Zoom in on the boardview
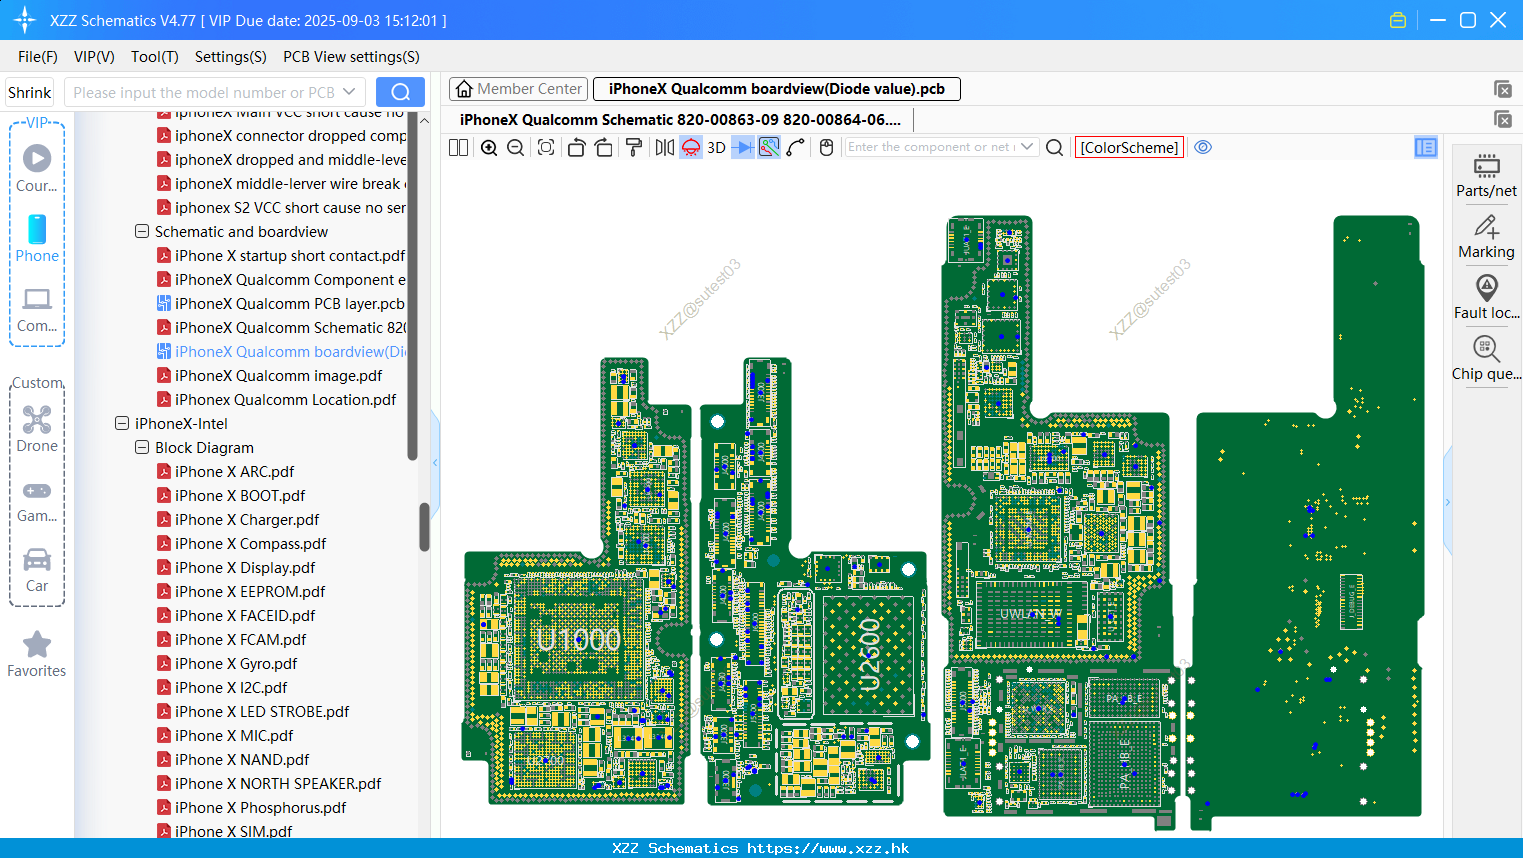1523x858 pixels. click(x=489, y=148)
